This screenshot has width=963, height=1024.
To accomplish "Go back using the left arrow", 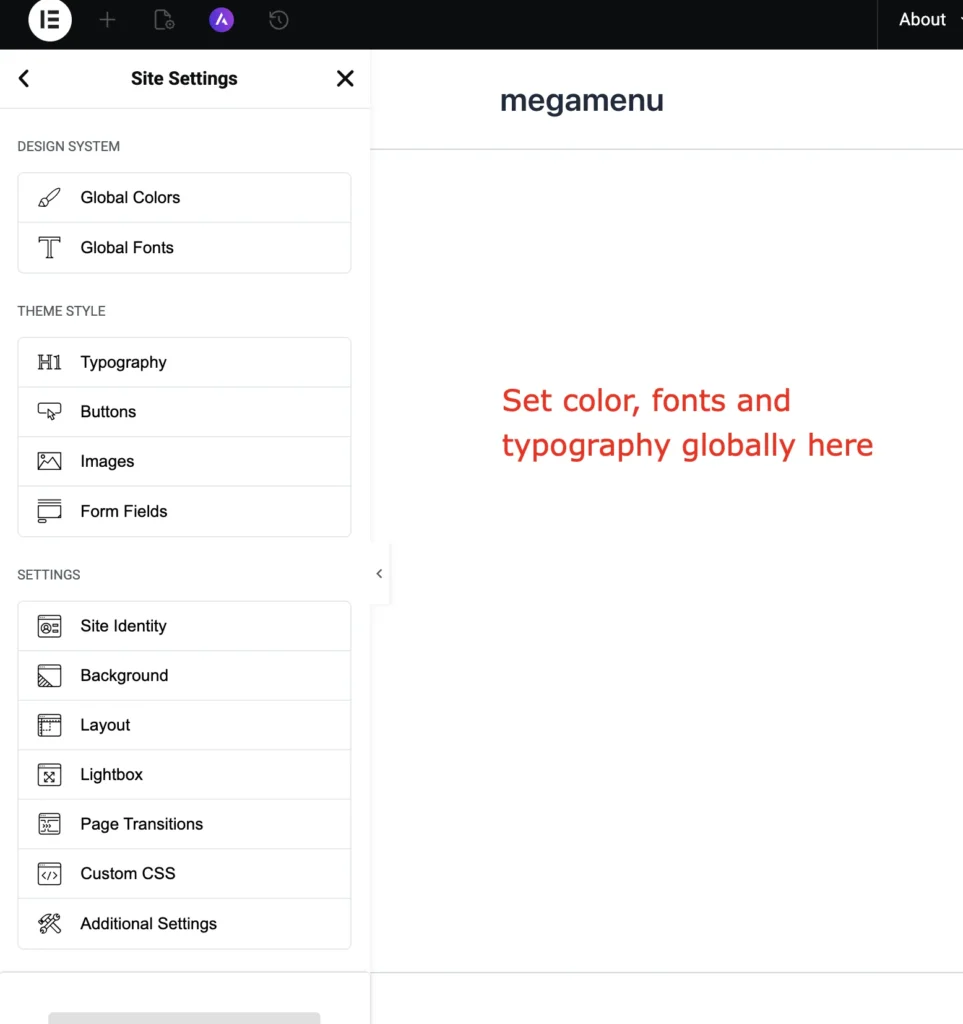I will tap(24, 78).
